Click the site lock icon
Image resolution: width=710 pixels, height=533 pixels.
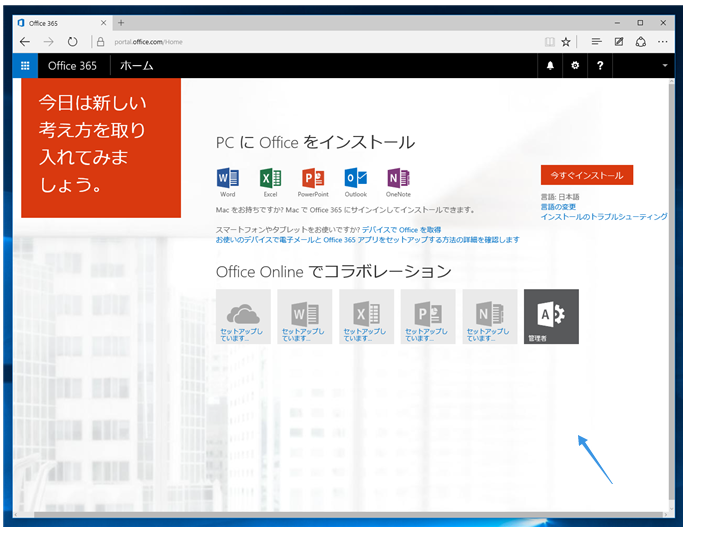click(101, 42)
